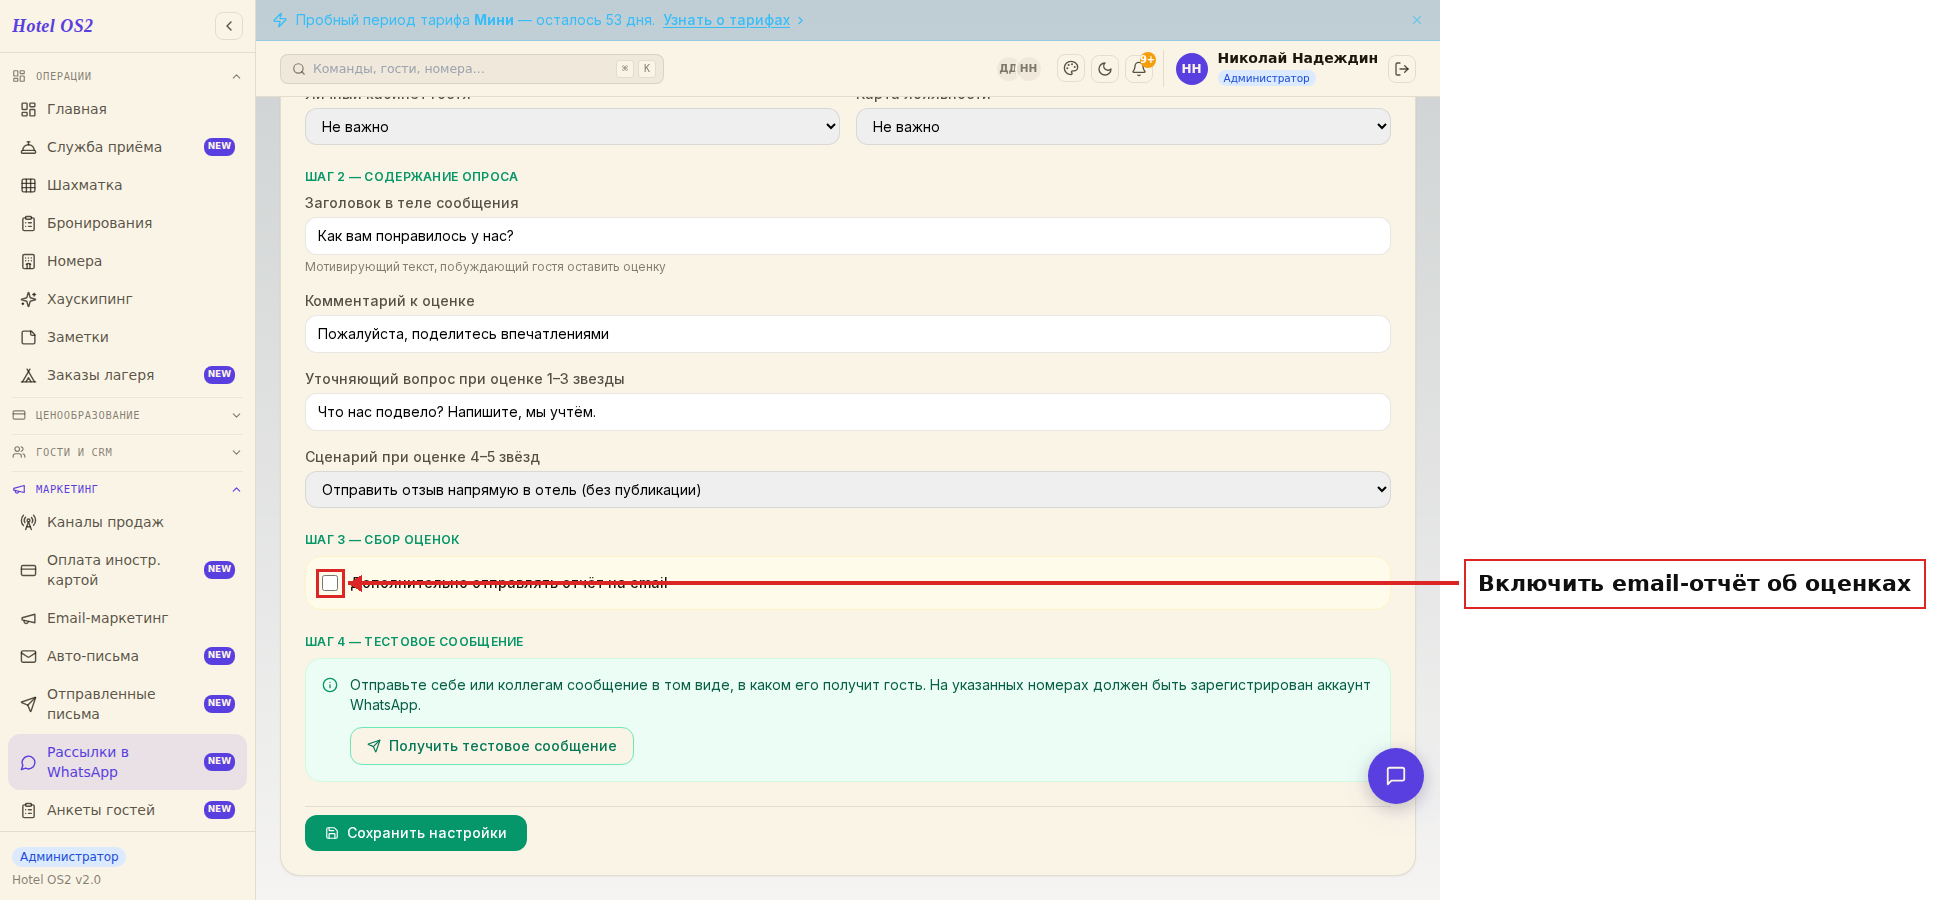Collapse the МАРКЕТИНГ sidebar group
1949x900 pixels.
click(127, 489)
